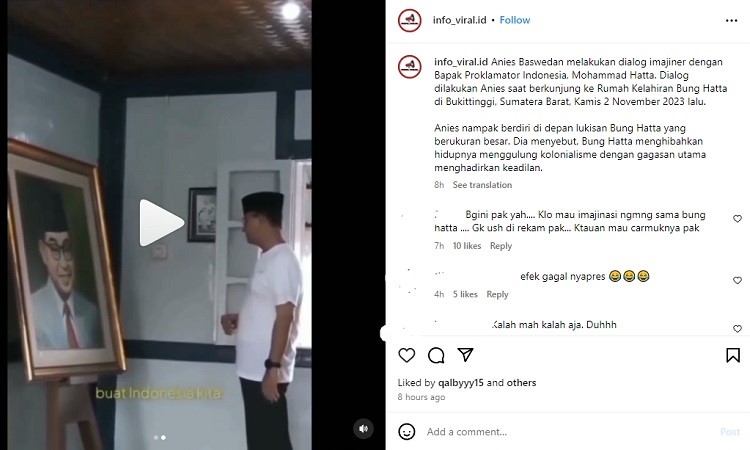Click the info_viral.id avatar in the post header
The width and height of the screenshot is (750, 450).
pos(410,21)
